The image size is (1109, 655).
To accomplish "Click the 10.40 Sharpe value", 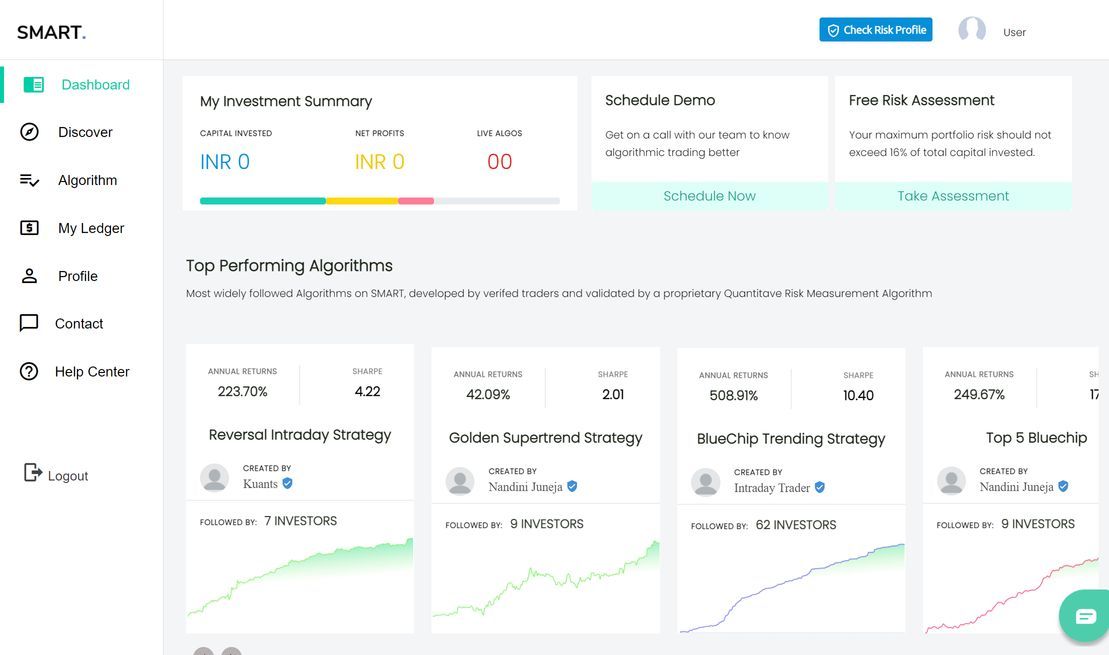I will point(858,395).
